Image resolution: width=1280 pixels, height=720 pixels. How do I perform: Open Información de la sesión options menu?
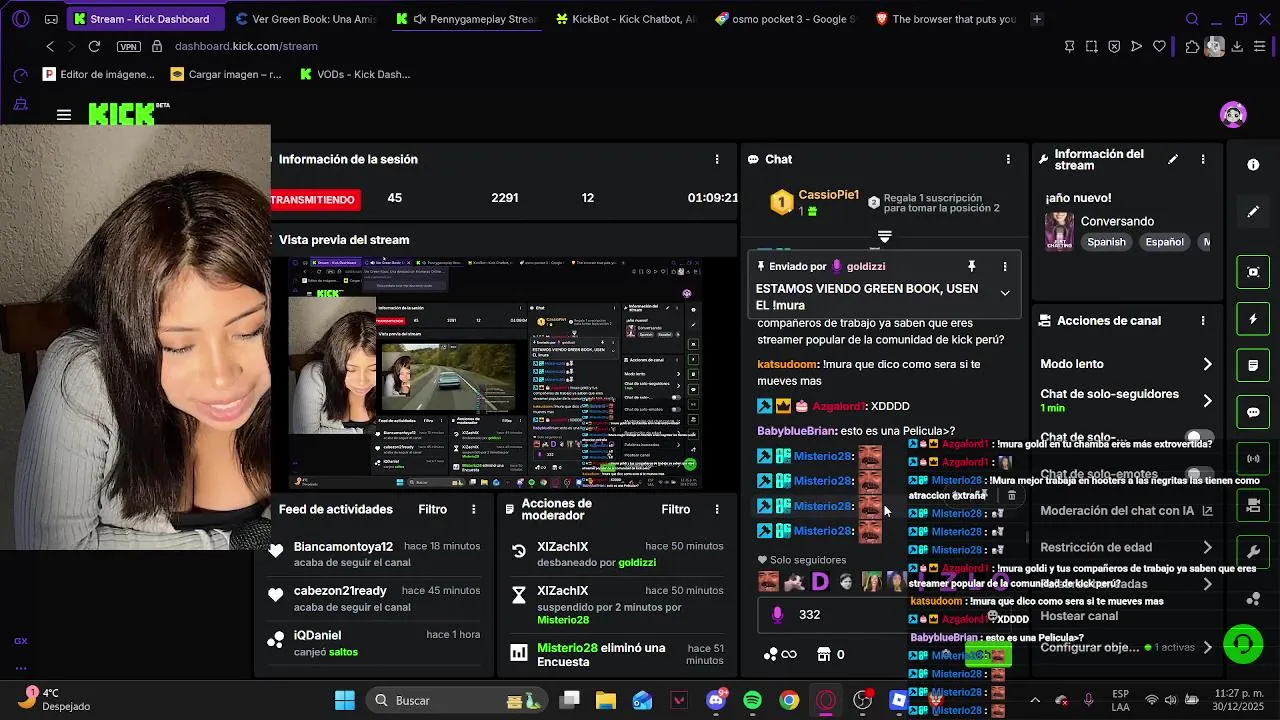coord(716,159)
